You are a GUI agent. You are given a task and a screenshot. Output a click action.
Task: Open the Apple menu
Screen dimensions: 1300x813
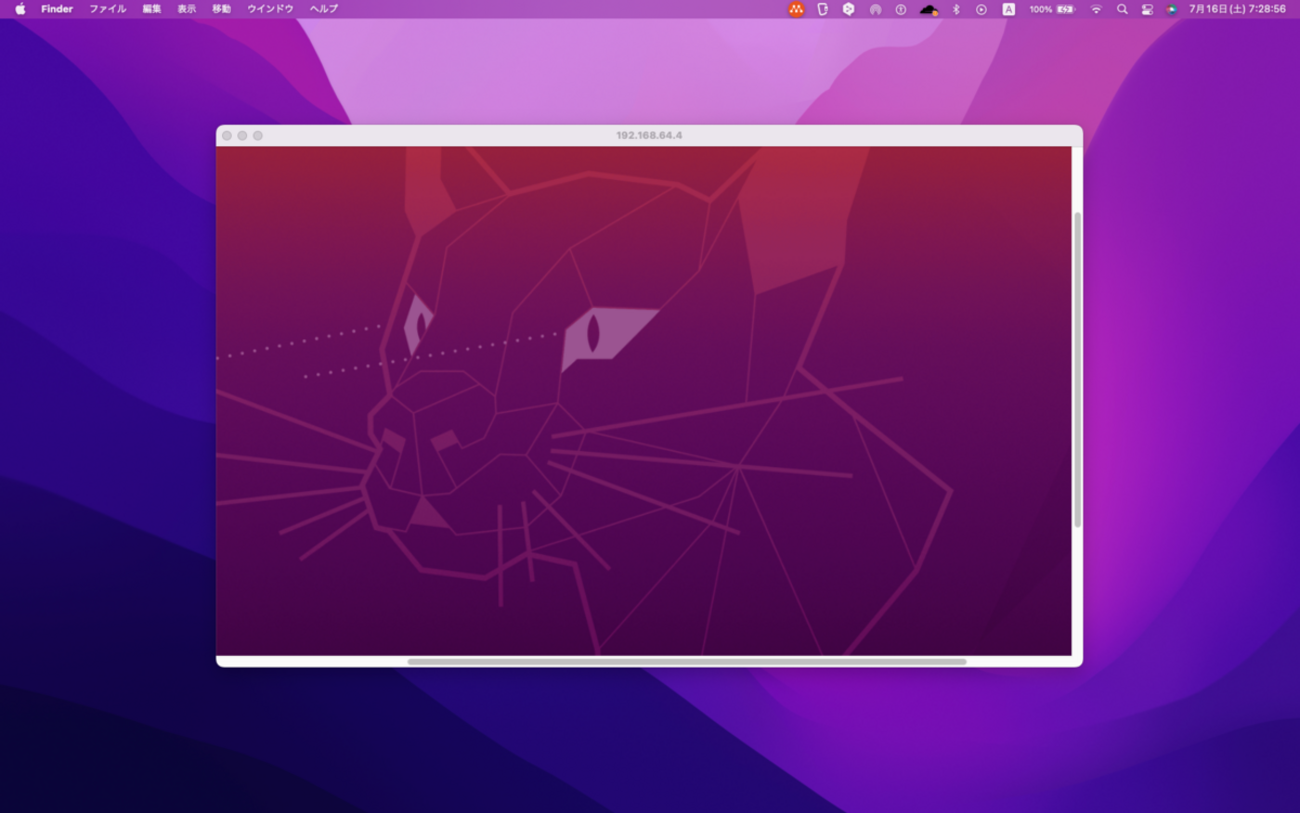20,9
